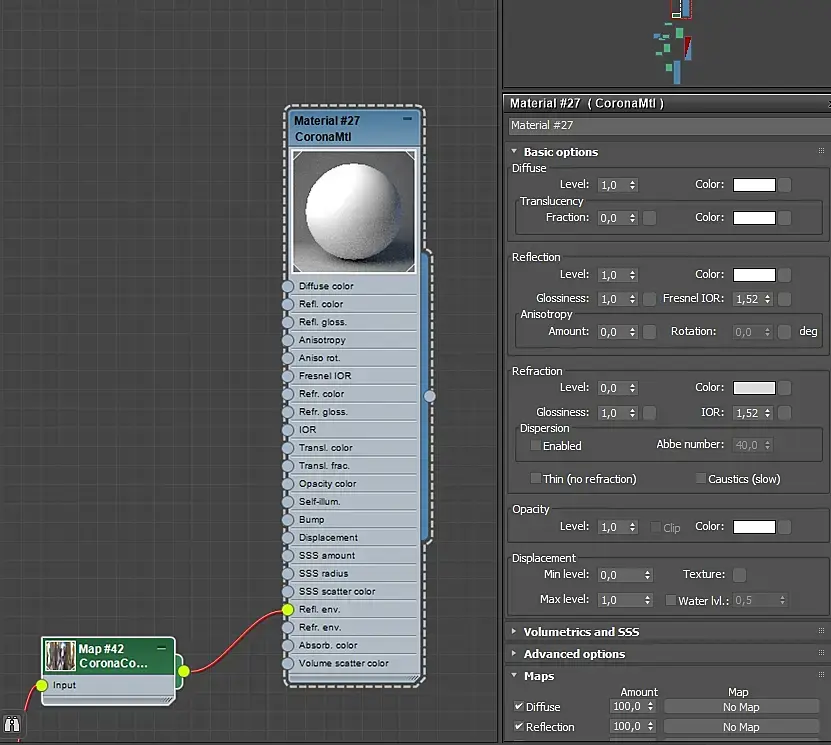Open the Translucency color swatch
The image size is (831, 745).
click(x=754, y=218)
